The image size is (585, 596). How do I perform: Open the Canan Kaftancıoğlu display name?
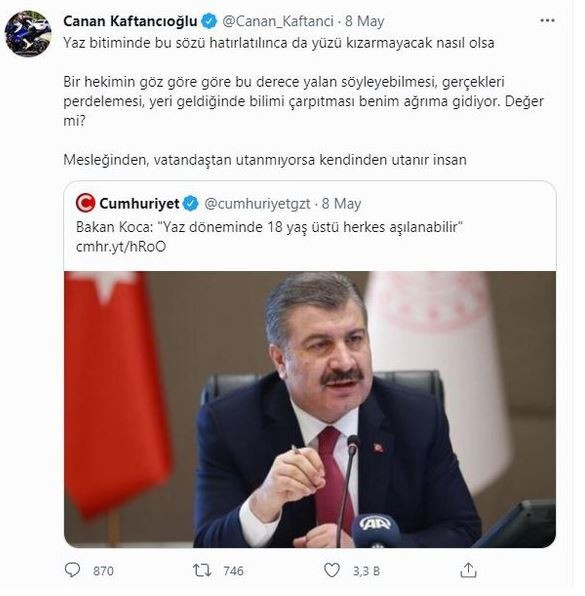pos(130,21)
